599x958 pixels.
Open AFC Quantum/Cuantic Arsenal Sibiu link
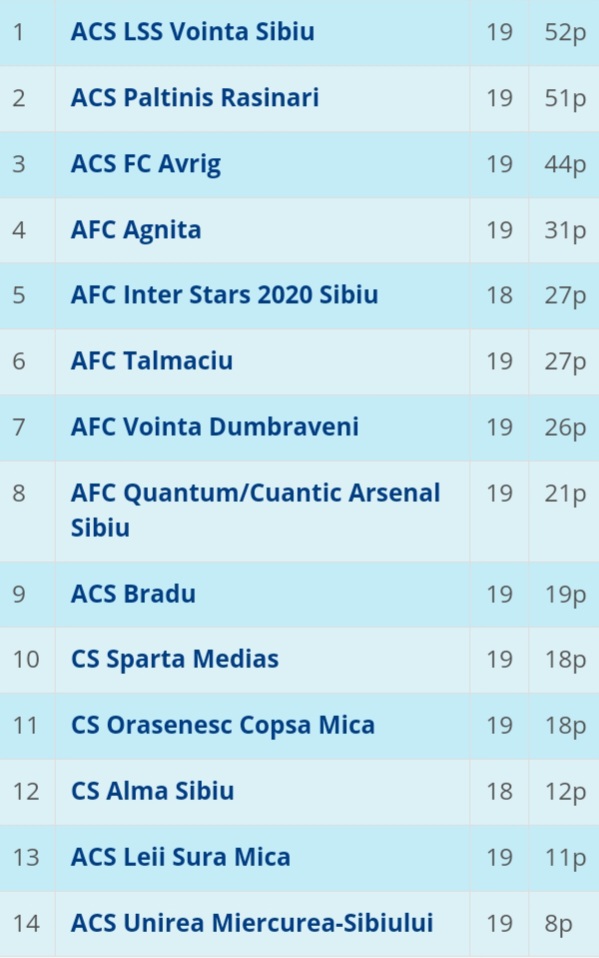[255, 510]
